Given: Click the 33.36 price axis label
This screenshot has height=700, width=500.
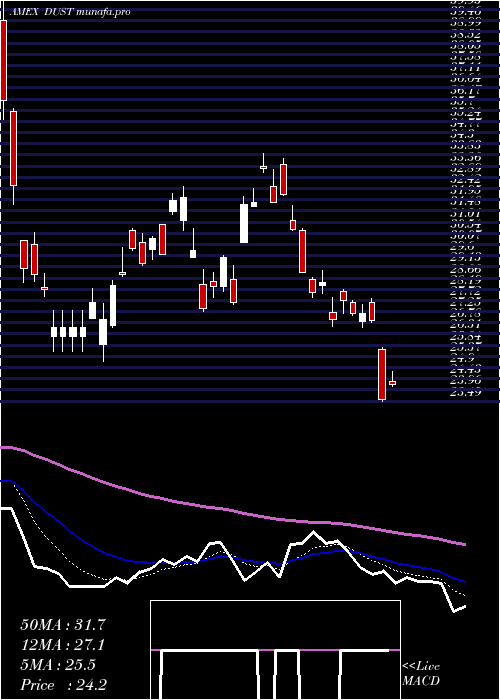Looking at the screenshot, I should tap(466, 157).
